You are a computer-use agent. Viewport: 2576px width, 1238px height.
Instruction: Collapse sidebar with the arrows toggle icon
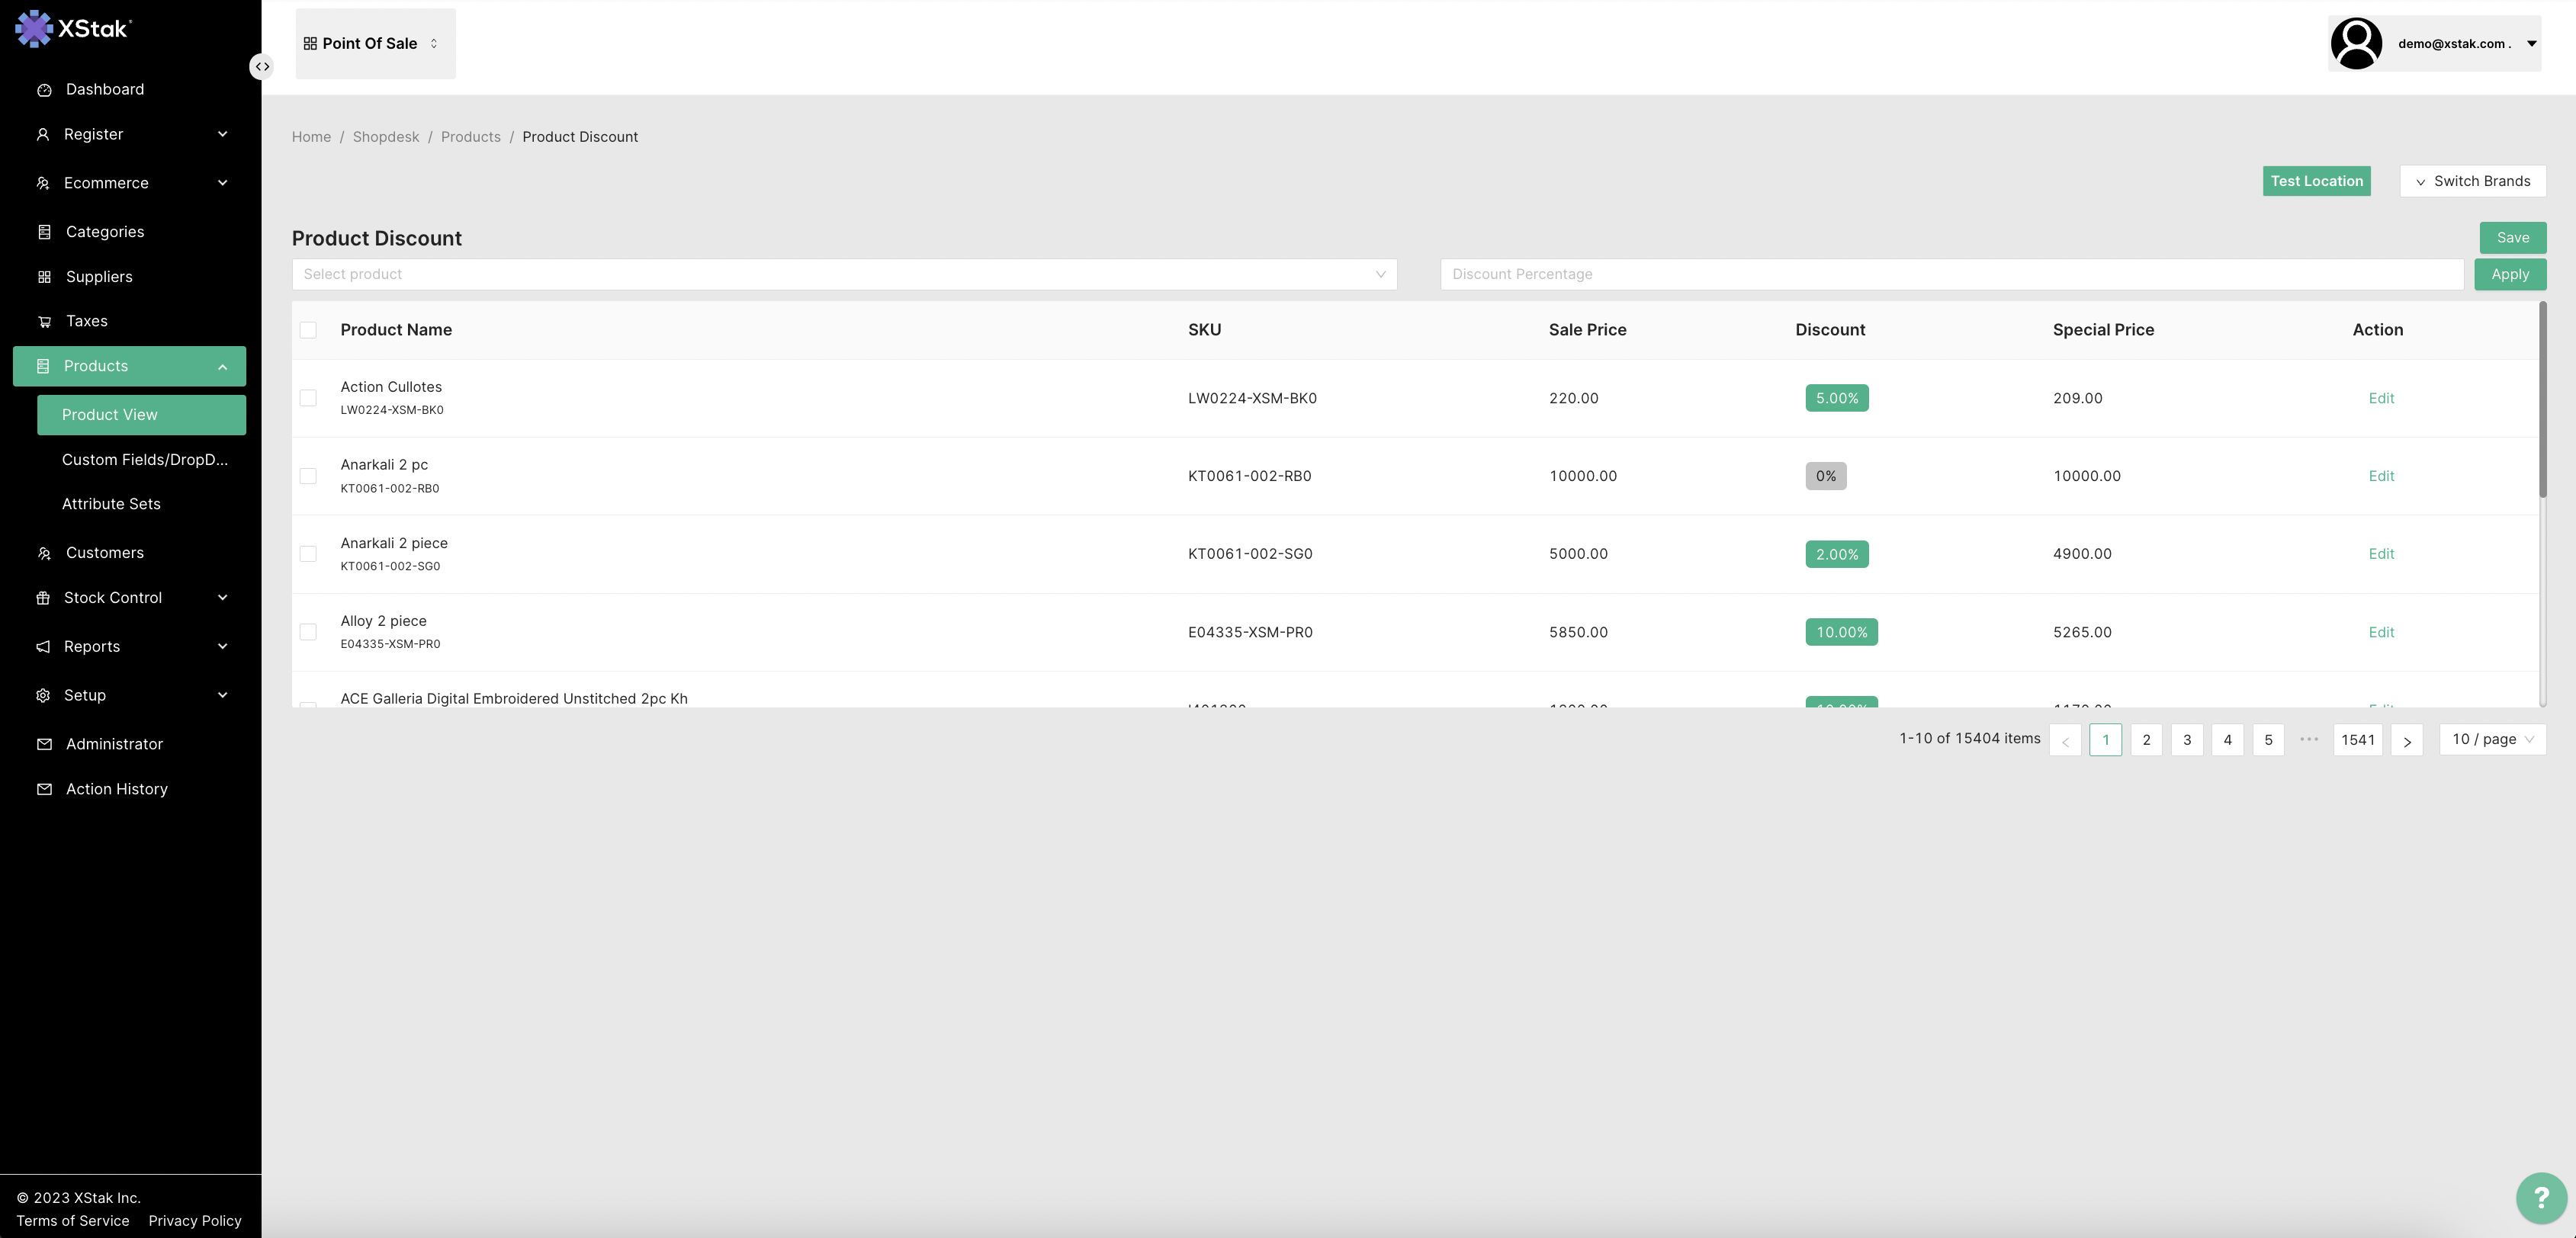point(261,66)
